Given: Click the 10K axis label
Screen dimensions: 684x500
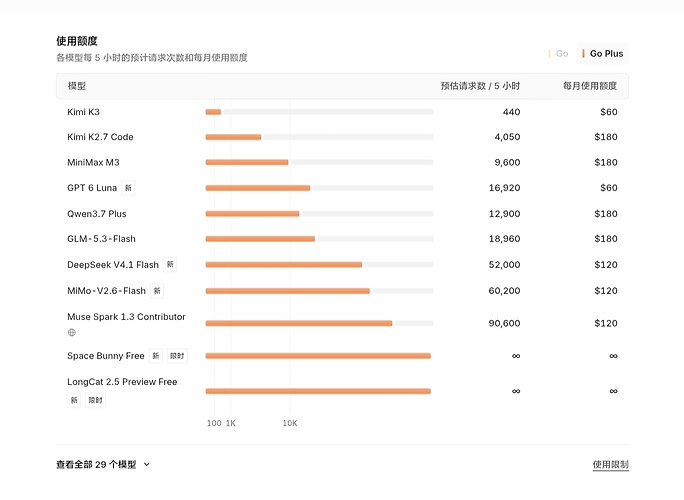Looking at the screenshot, I should point(290,423).
